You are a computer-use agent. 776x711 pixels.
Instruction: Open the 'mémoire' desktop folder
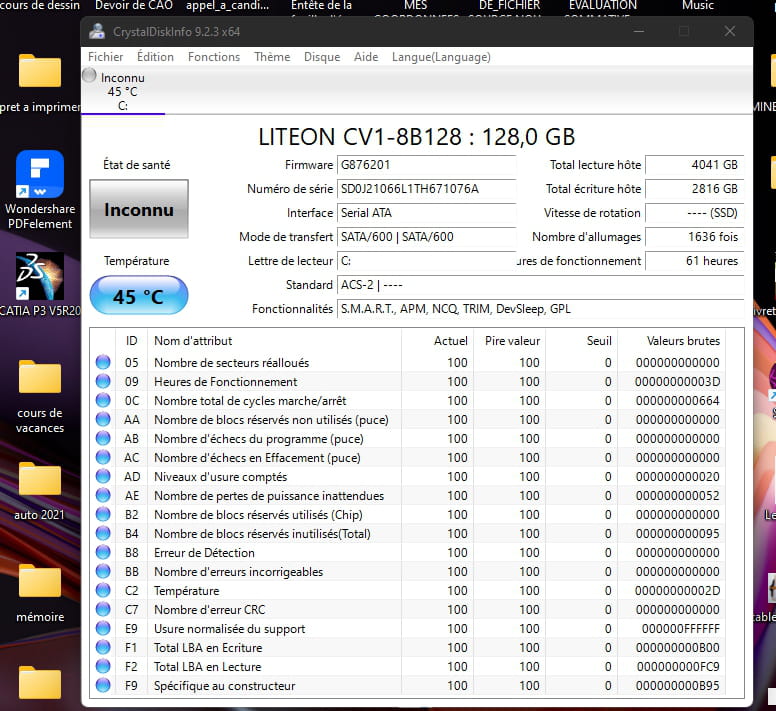pos(40,581)
